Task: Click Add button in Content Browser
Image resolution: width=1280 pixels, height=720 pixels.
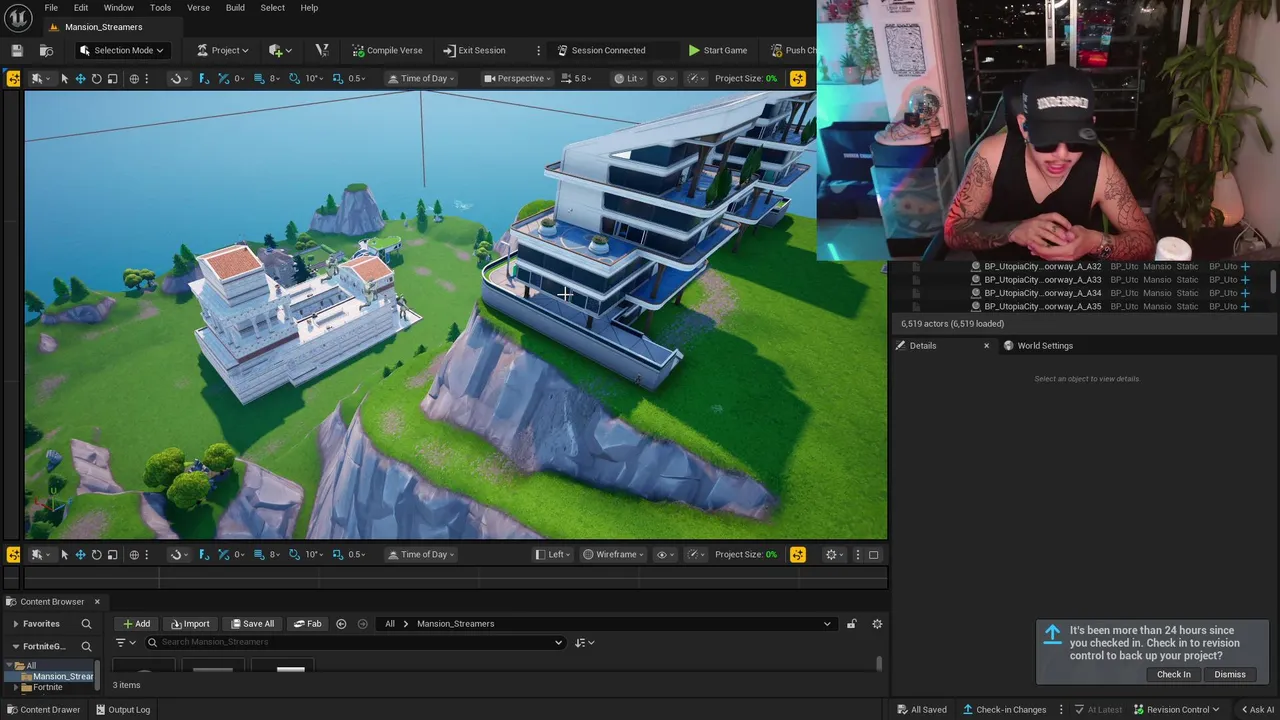Action: coord(136,624)
